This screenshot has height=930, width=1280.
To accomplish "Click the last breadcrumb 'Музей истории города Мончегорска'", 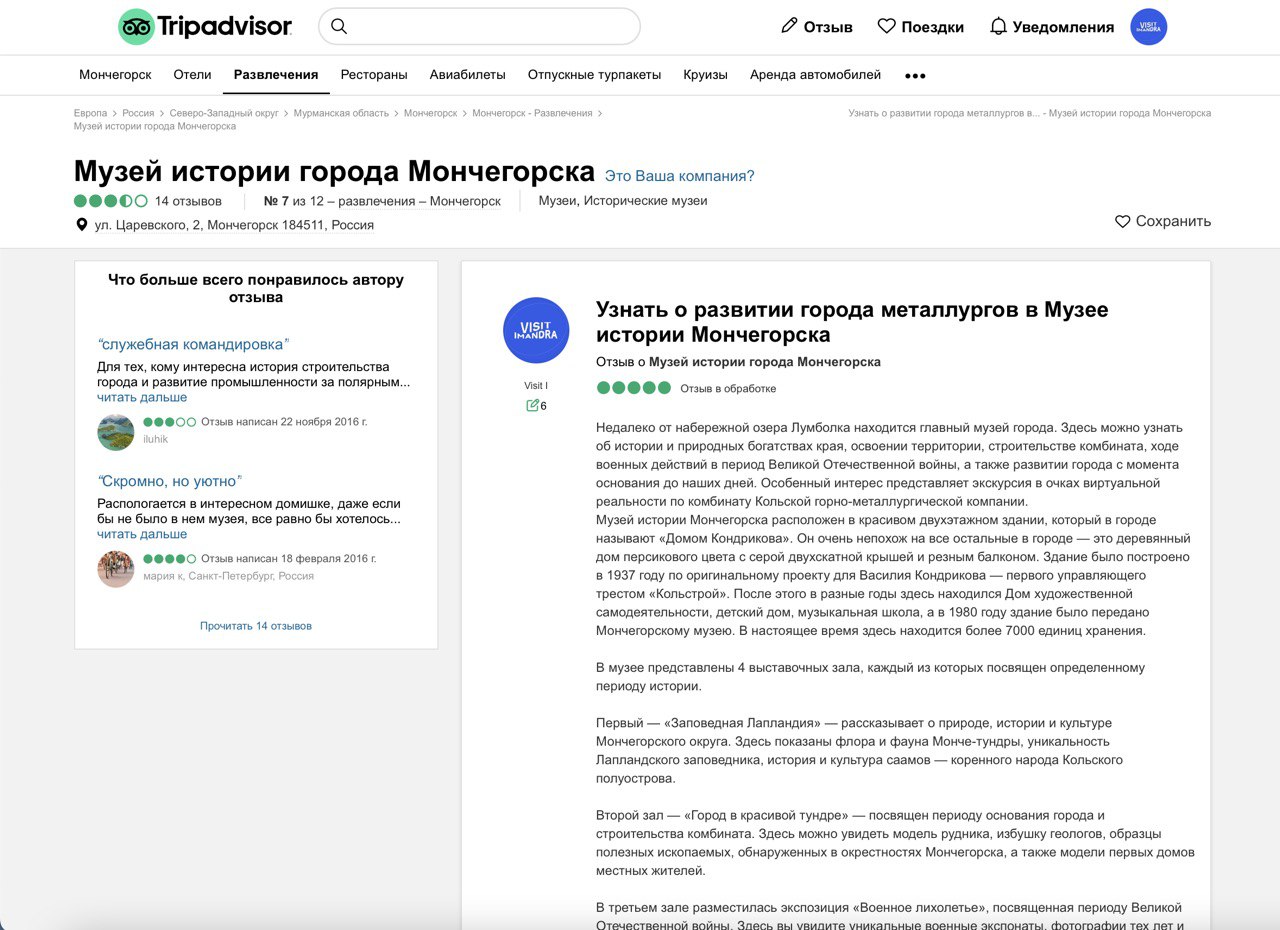I will click(x=155, y=126).
